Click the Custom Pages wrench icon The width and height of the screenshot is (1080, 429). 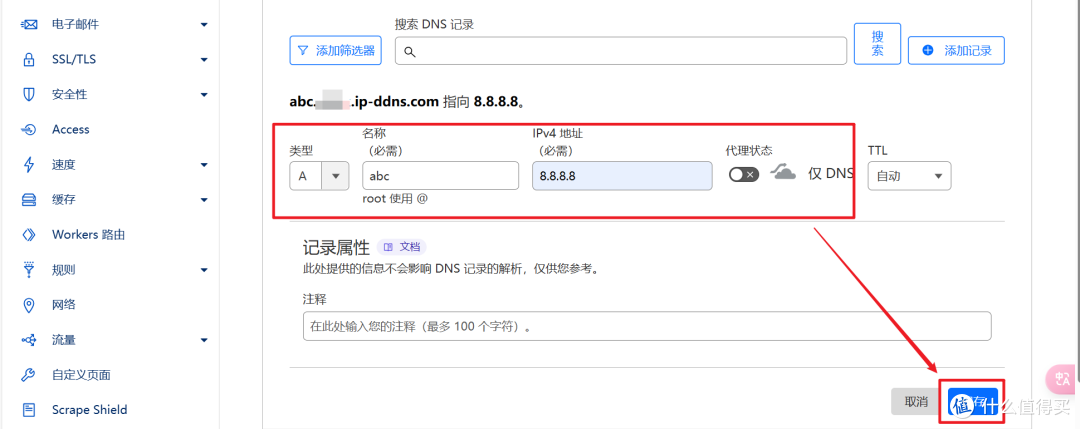[x=28, y=375]
